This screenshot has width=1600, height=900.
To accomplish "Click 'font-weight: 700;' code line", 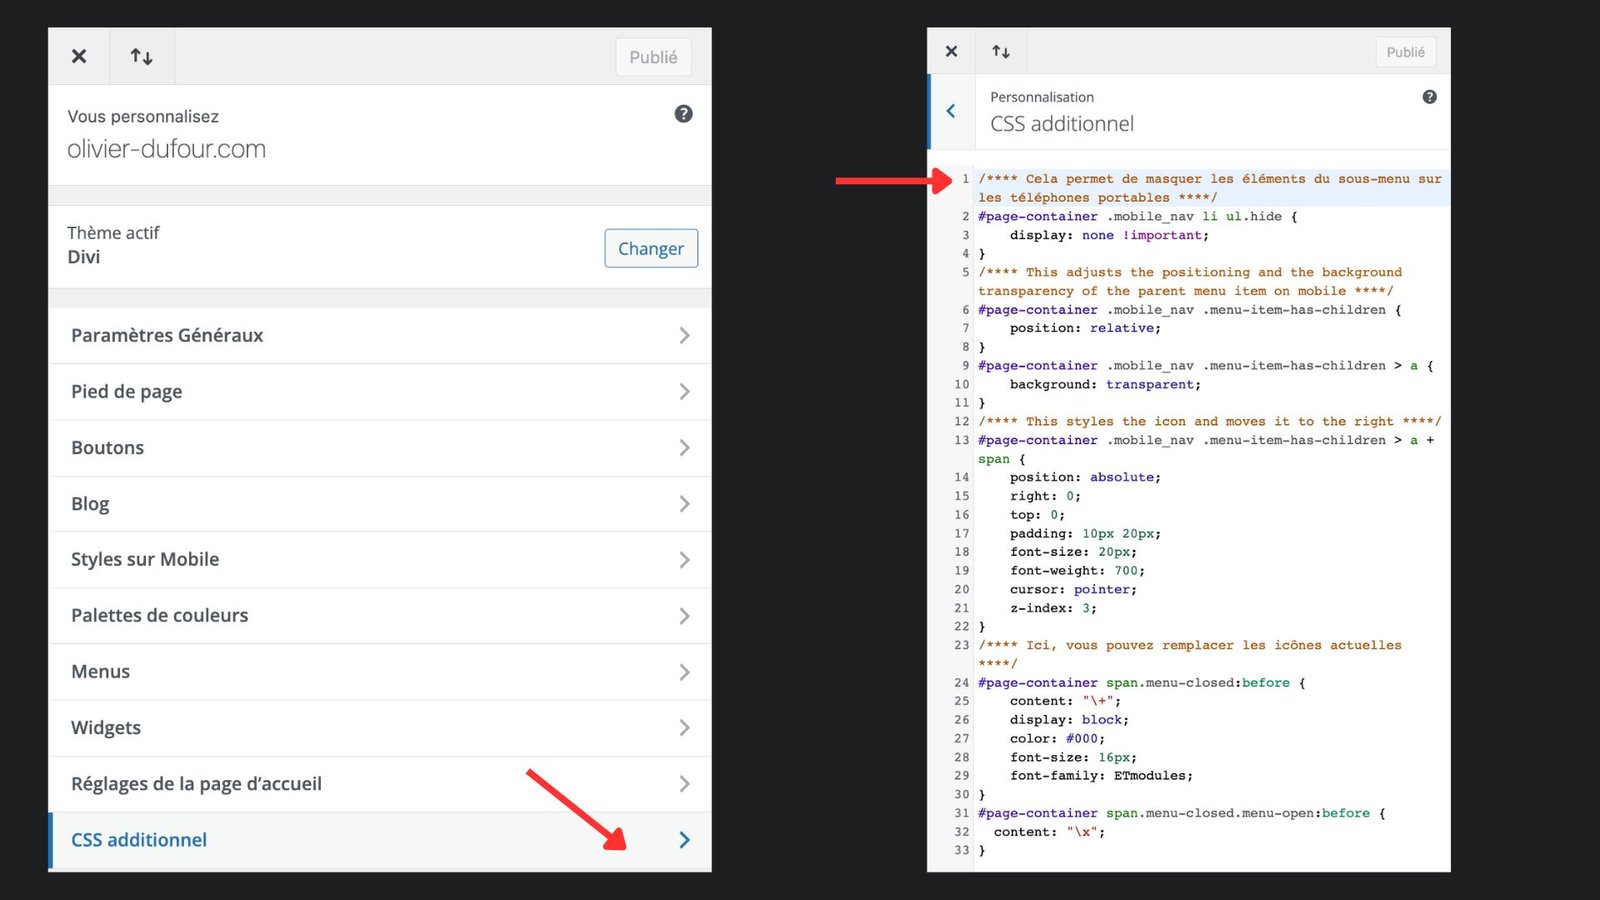I will click(x=1077, y=571).
